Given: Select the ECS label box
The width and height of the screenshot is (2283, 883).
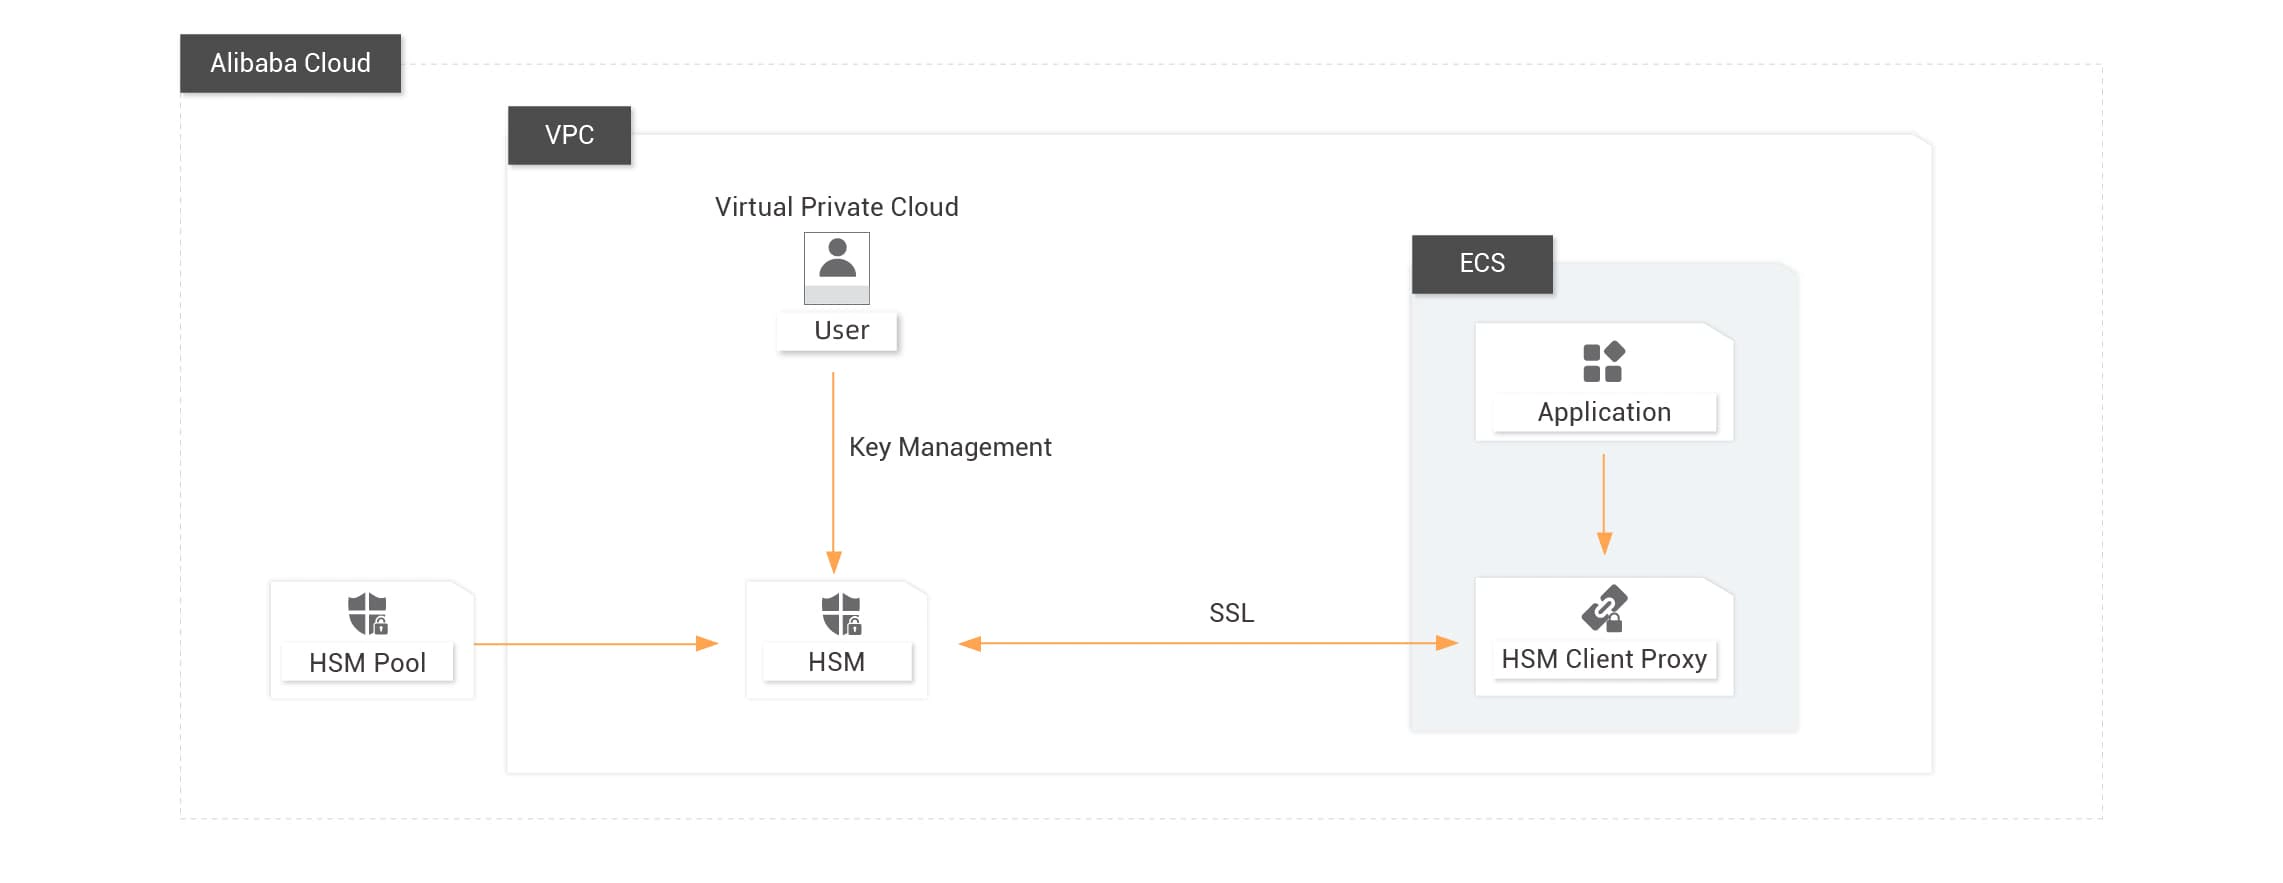Looking at the screenshot, I should (1482, 263).
